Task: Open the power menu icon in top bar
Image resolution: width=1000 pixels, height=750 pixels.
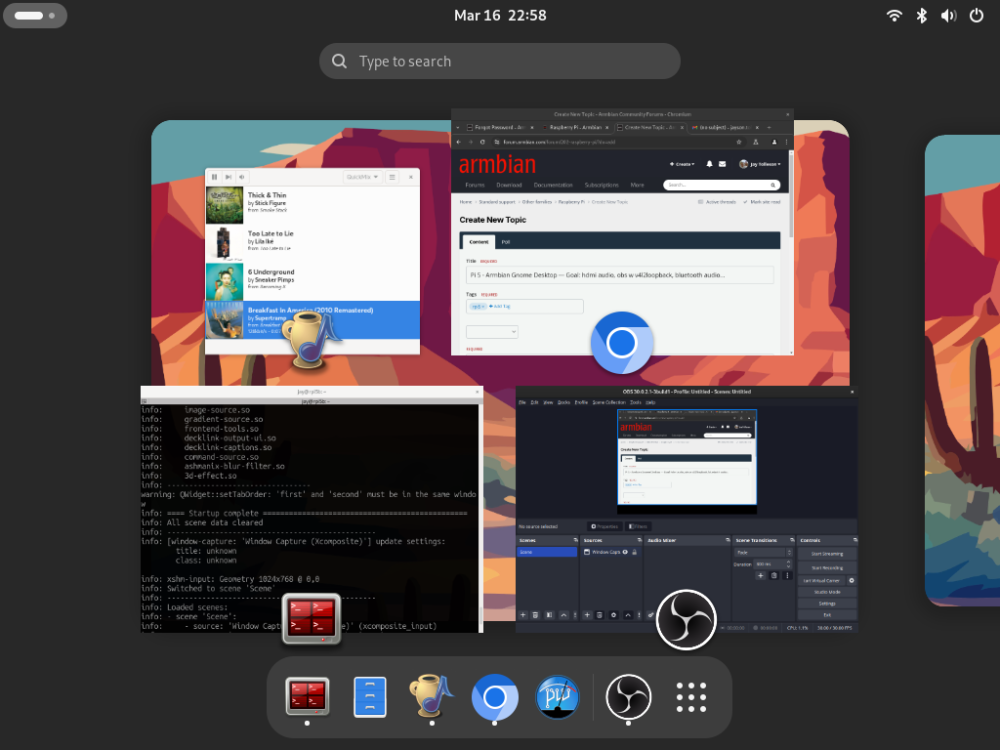Action: (976, 15)
